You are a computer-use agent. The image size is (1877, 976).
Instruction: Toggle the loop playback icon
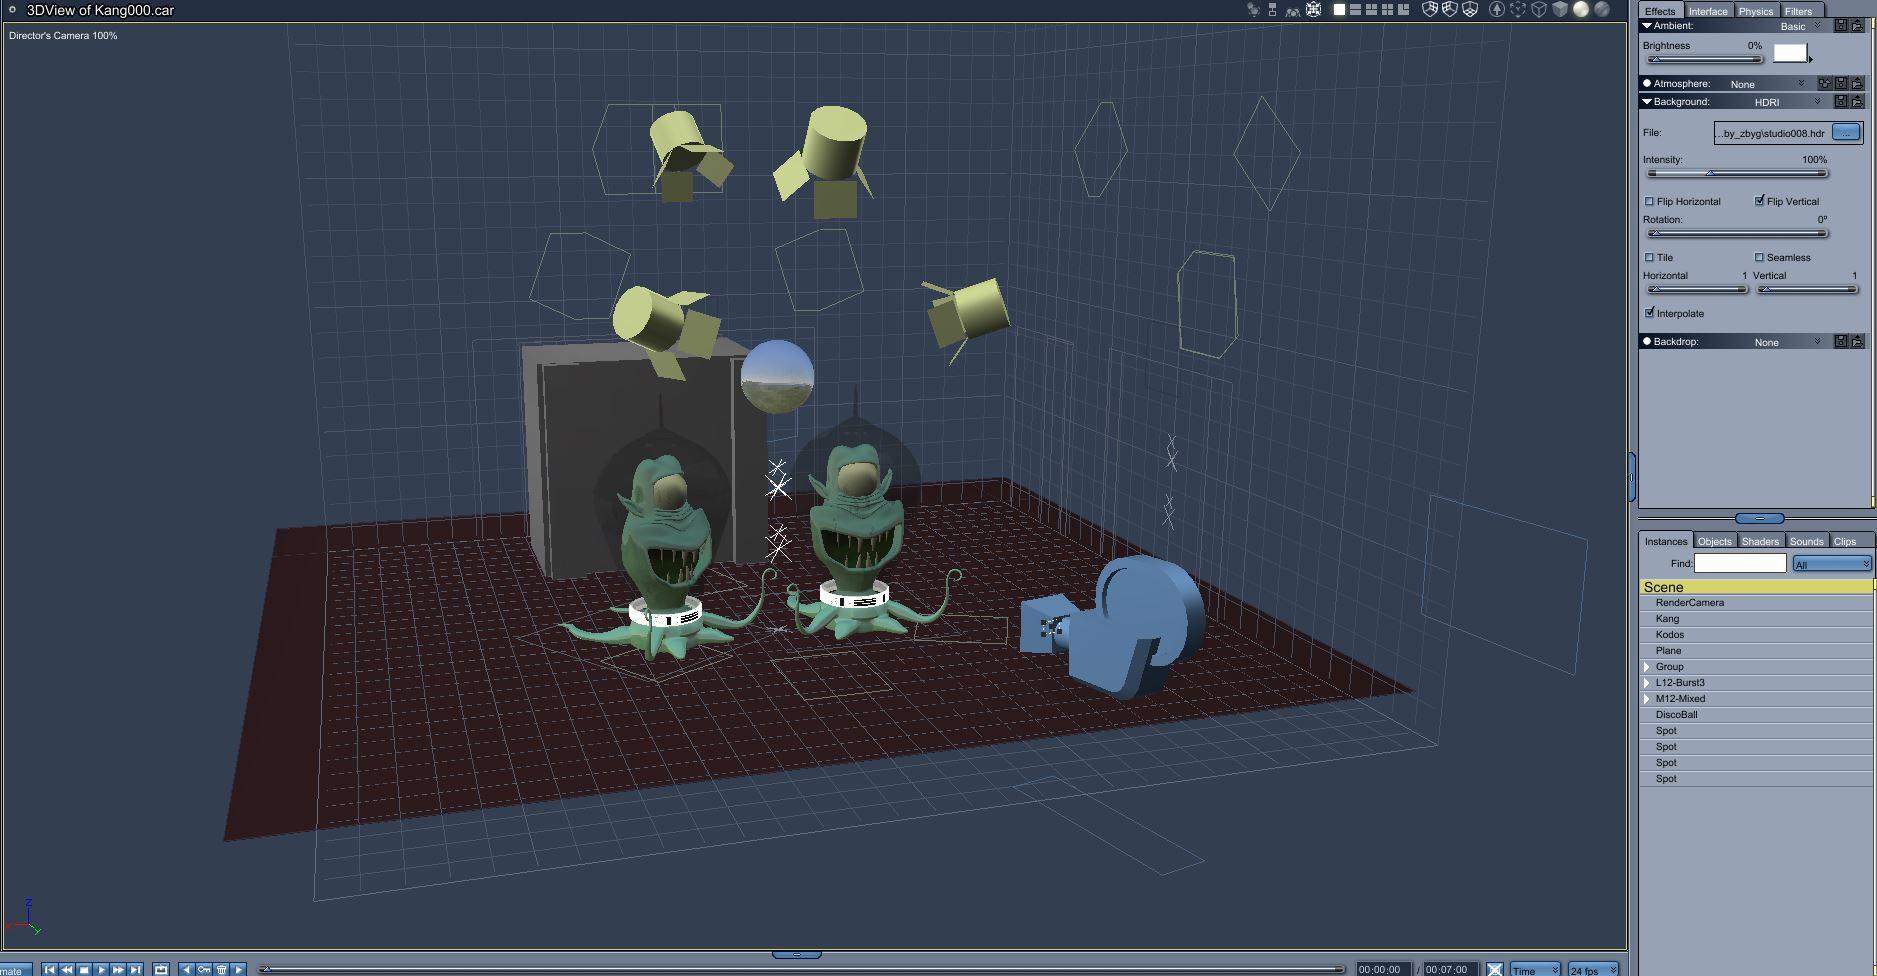161,969
